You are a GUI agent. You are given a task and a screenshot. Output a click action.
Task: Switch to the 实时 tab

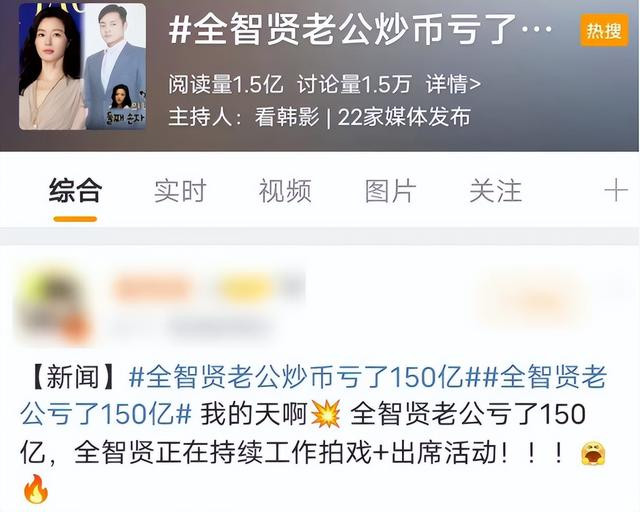pyautogui.click(x=180, y=191)
